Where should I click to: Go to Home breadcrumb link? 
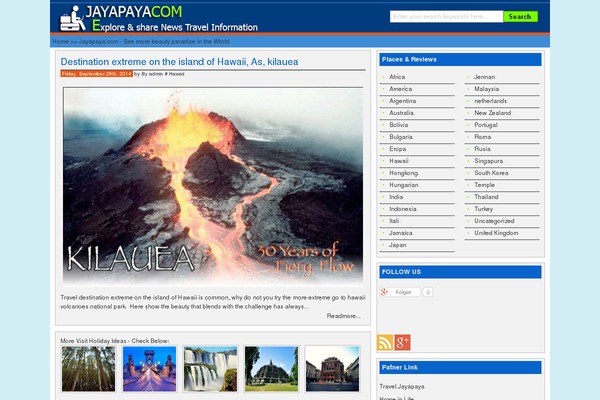point(60,41)
